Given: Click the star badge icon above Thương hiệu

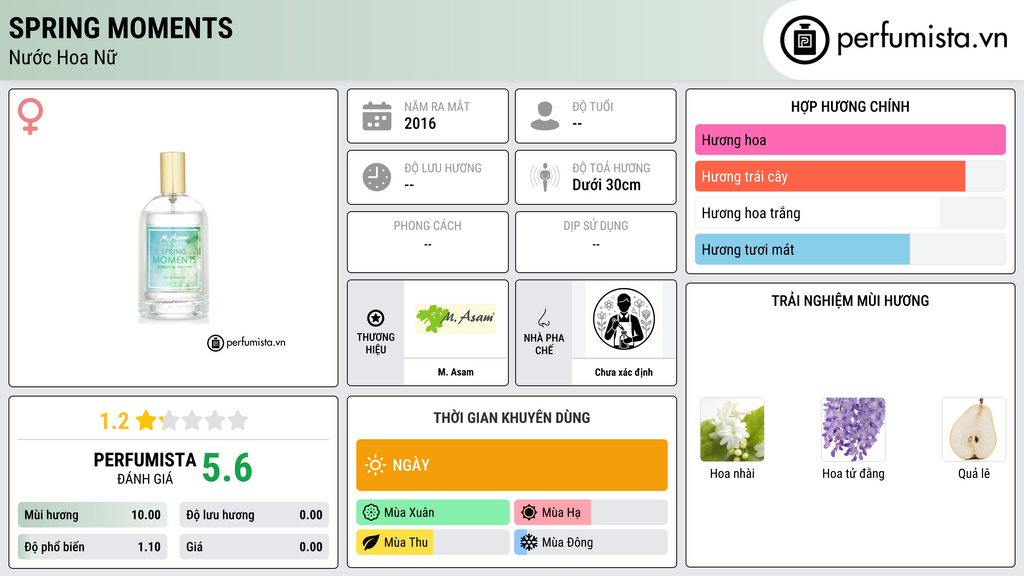Looking at the screenshot, I should pos(376,318).
